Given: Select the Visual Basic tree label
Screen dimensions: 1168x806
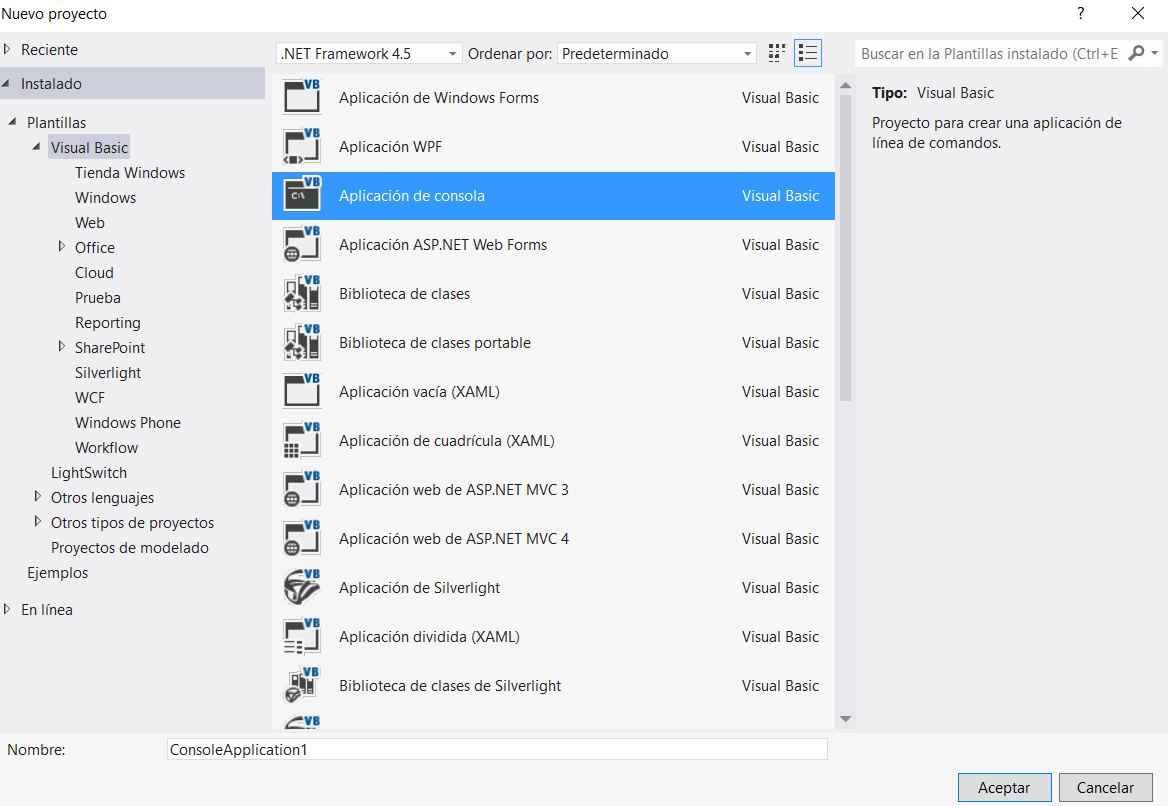Looking at the screenshot, I should pyautogui.click(x=89, y=147).
